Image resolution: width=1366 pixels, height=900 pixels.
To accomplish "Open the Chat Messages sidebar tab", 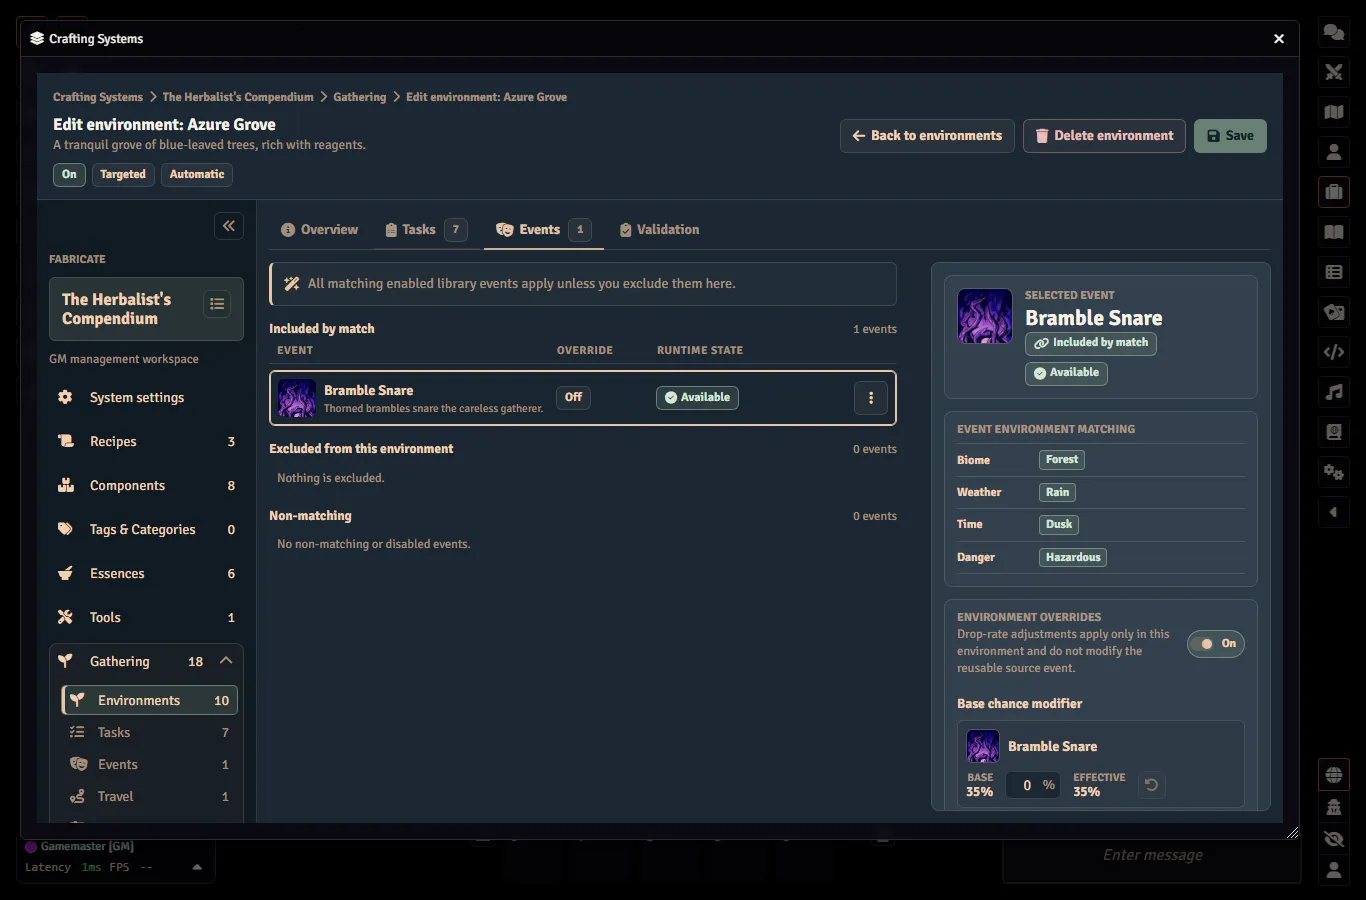I will pyautogui.click(x=1334, y=32).
